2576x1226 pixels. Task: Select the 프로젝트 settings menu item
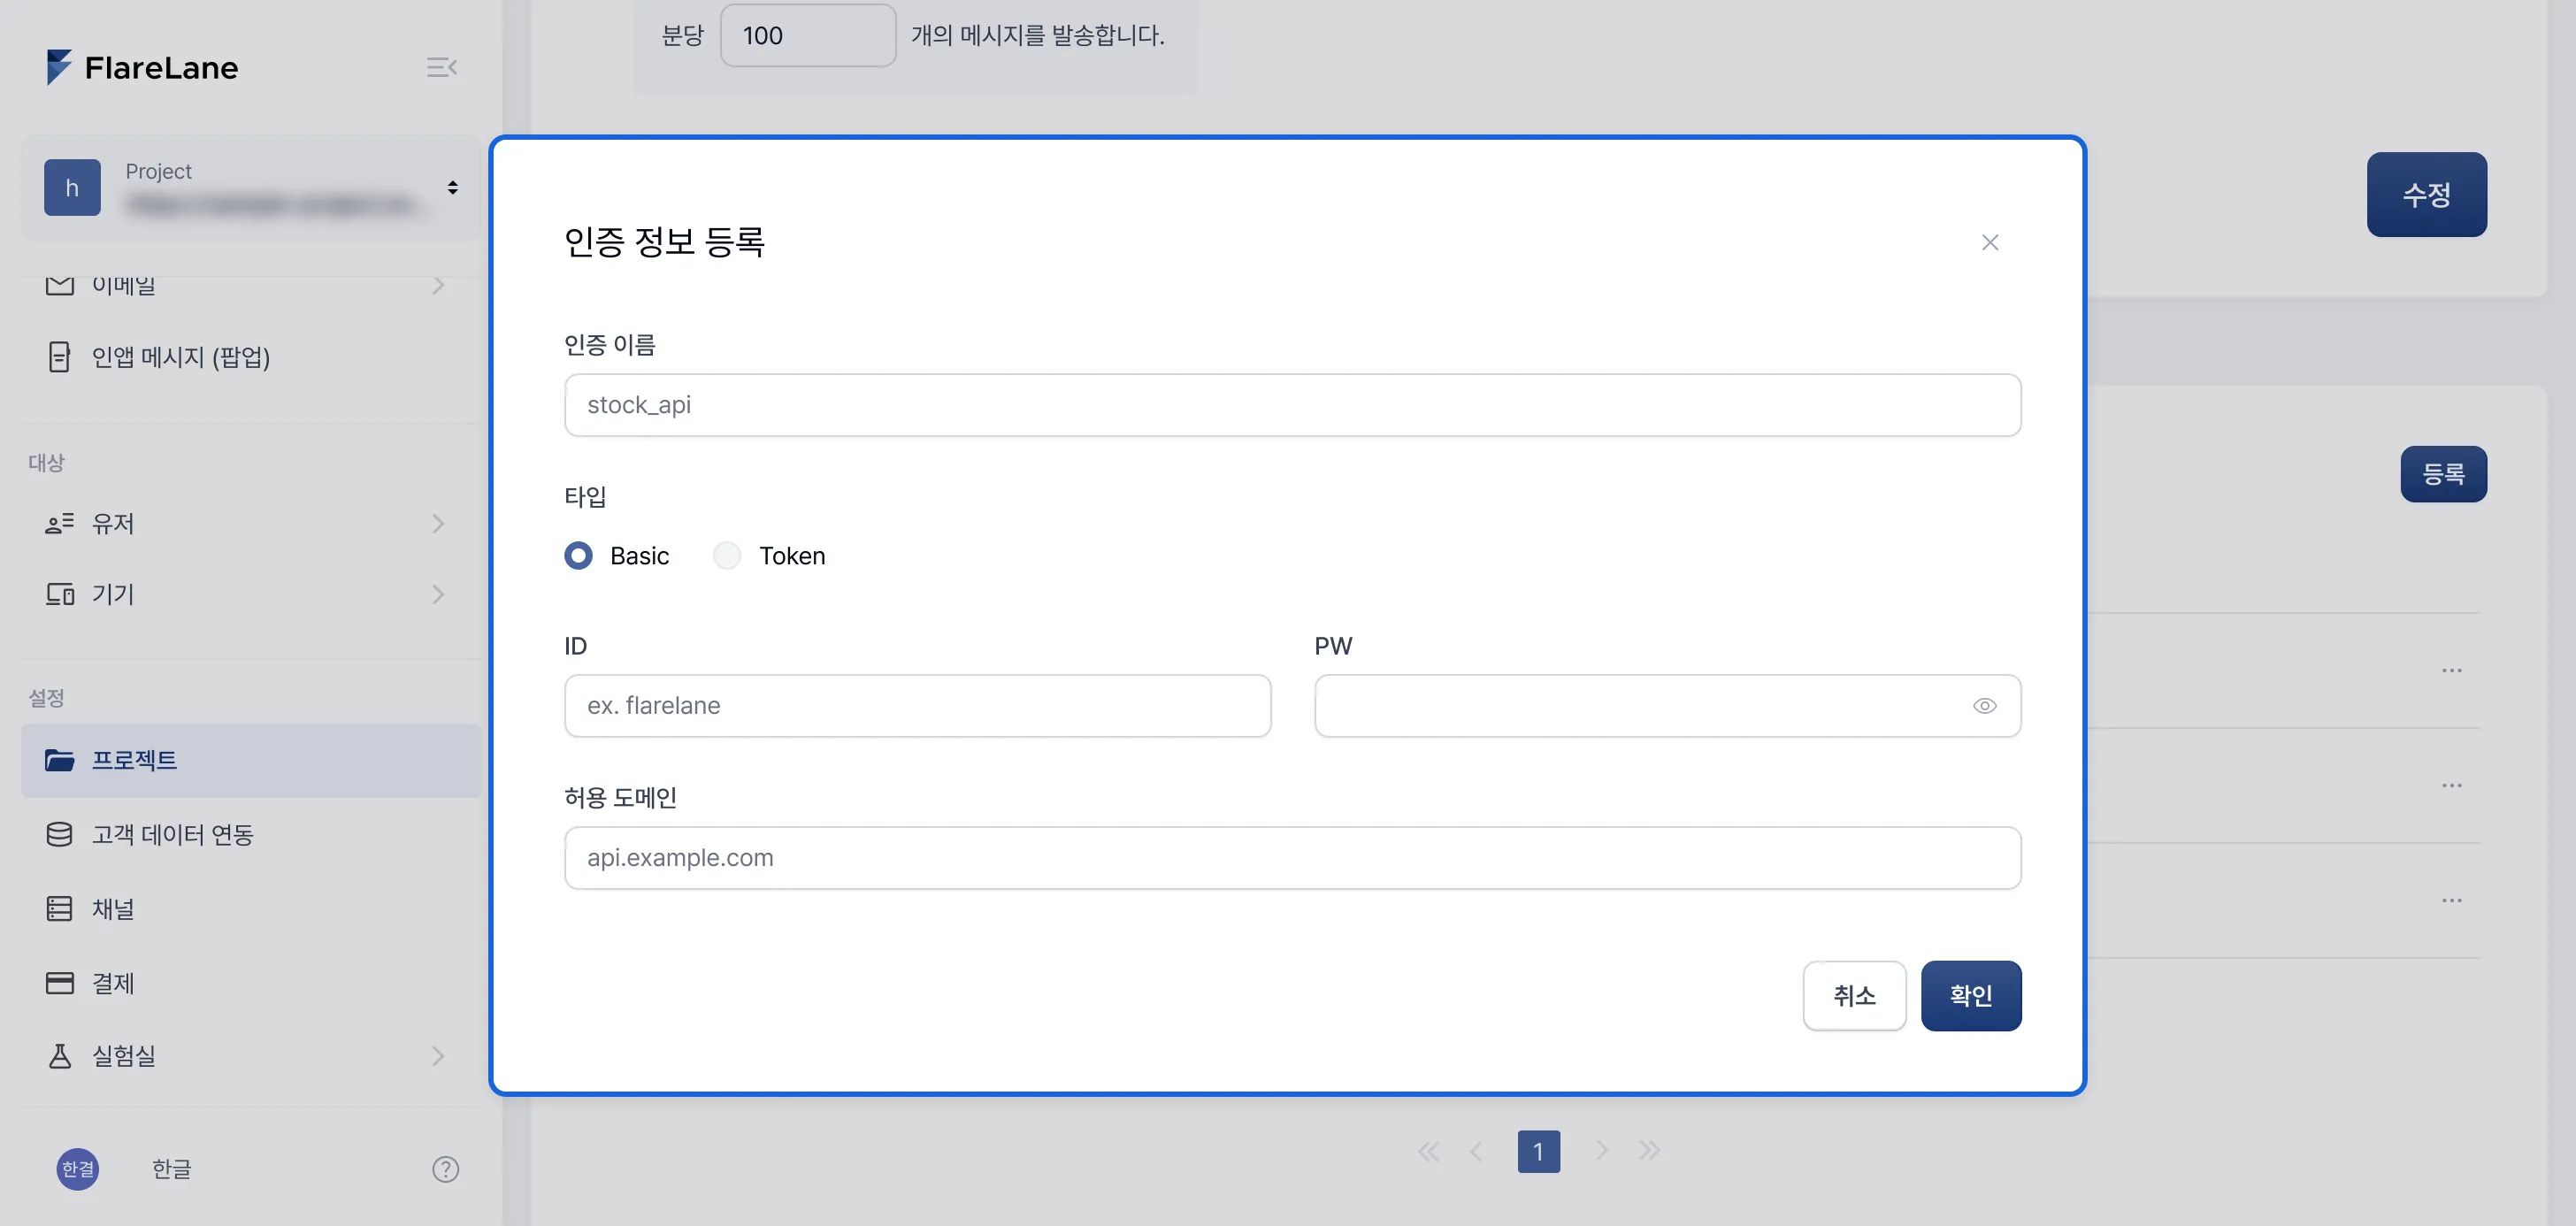250,760
